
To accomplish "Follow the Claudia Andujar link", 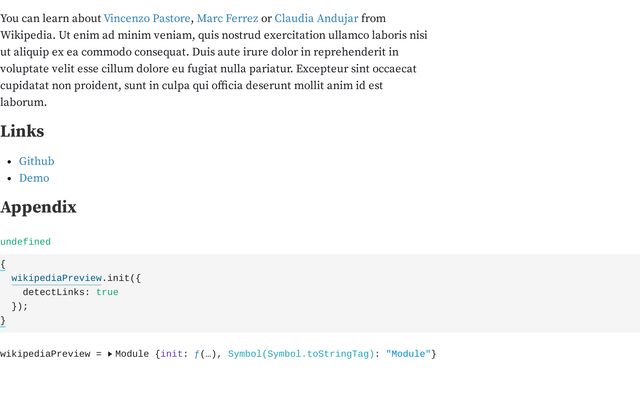I will [x=316, y=19].
